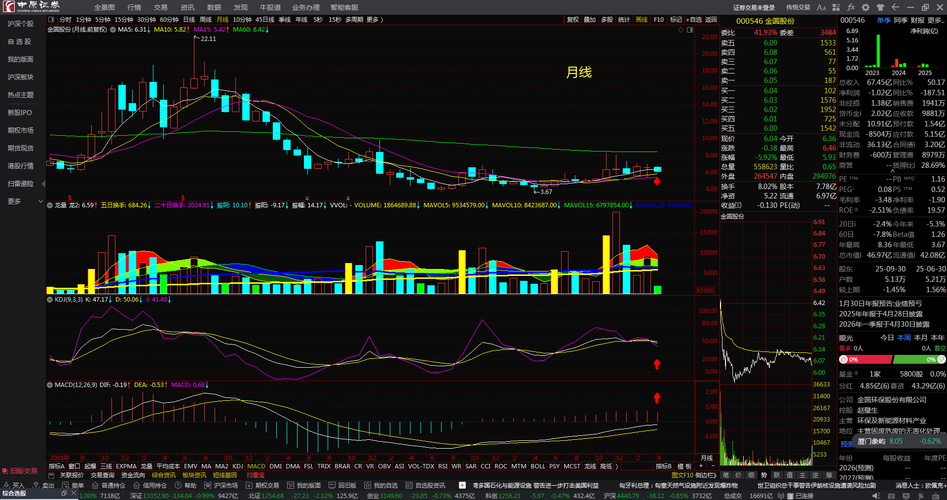Expand the indicator tabs right arrow
This screenshot has width=947, height=500.
(618, 466)
